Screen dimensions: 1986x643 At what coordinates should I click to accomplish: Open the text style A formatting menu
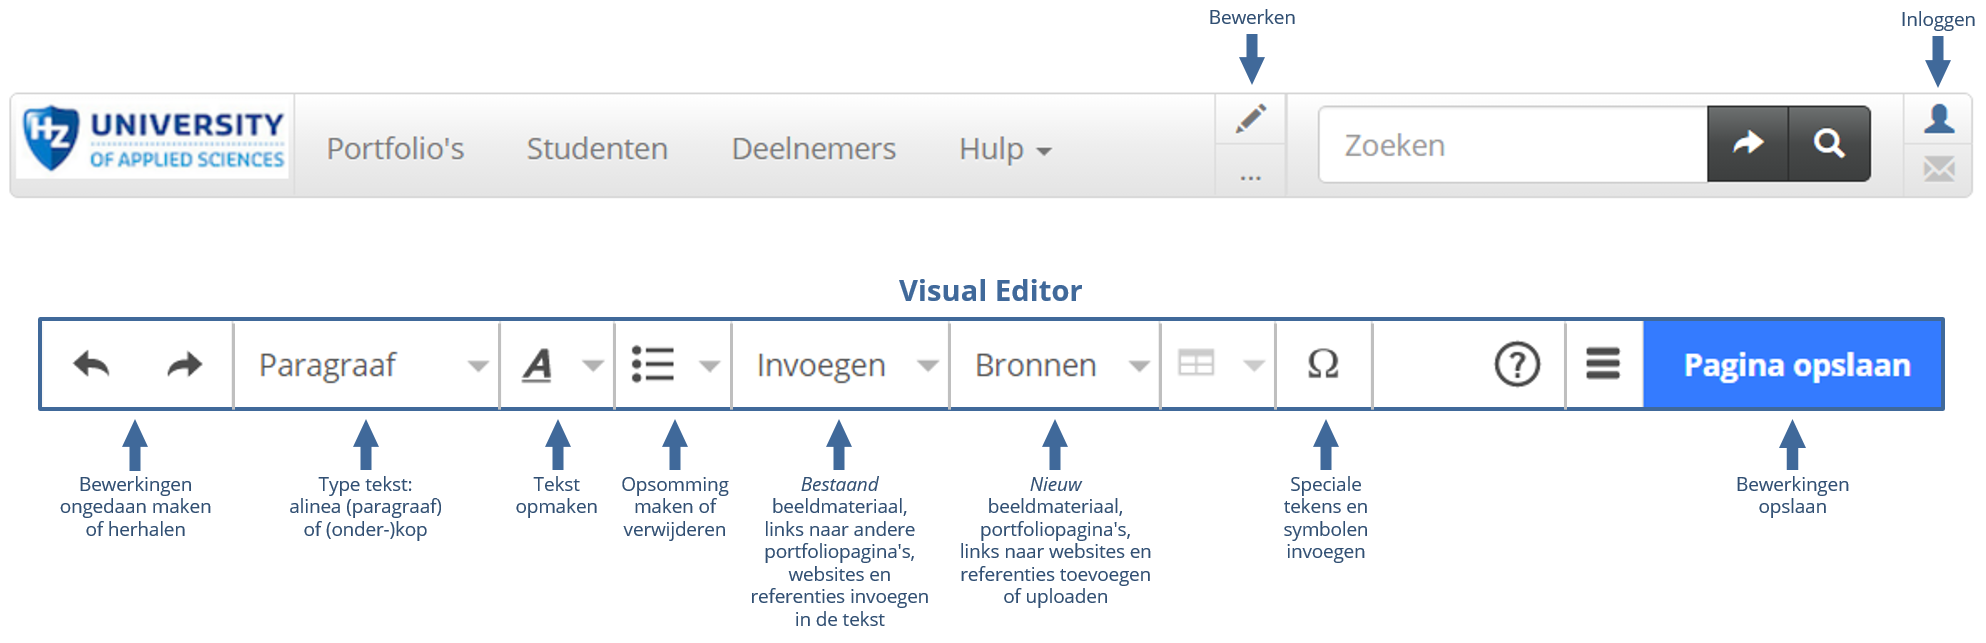click(x=558, y=365)
